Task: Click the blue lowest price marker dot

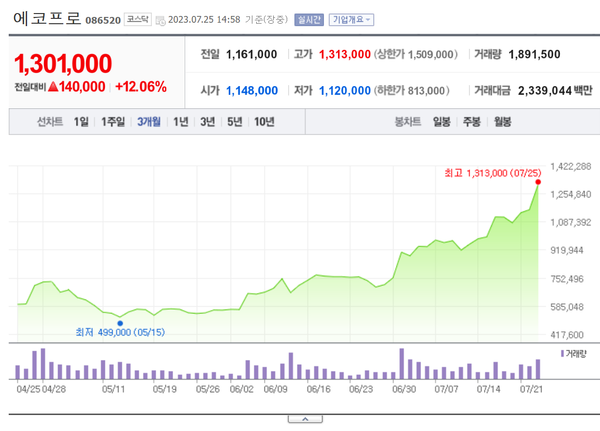Action: coord(120,322)
